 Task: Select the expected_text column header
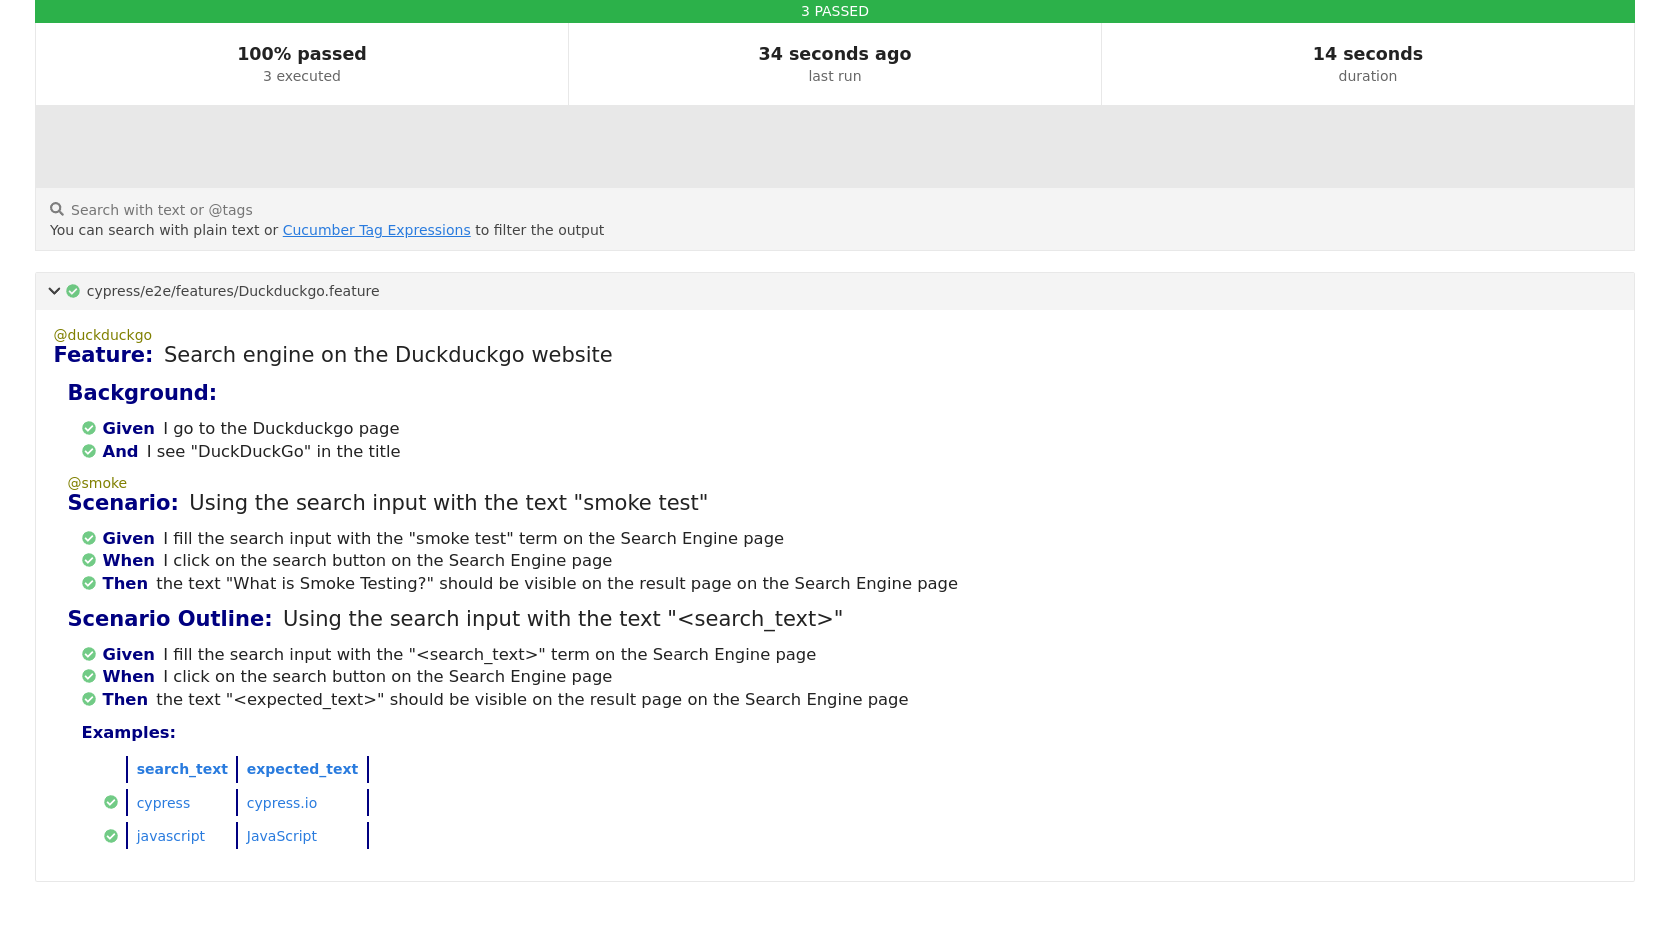[302, 769]
